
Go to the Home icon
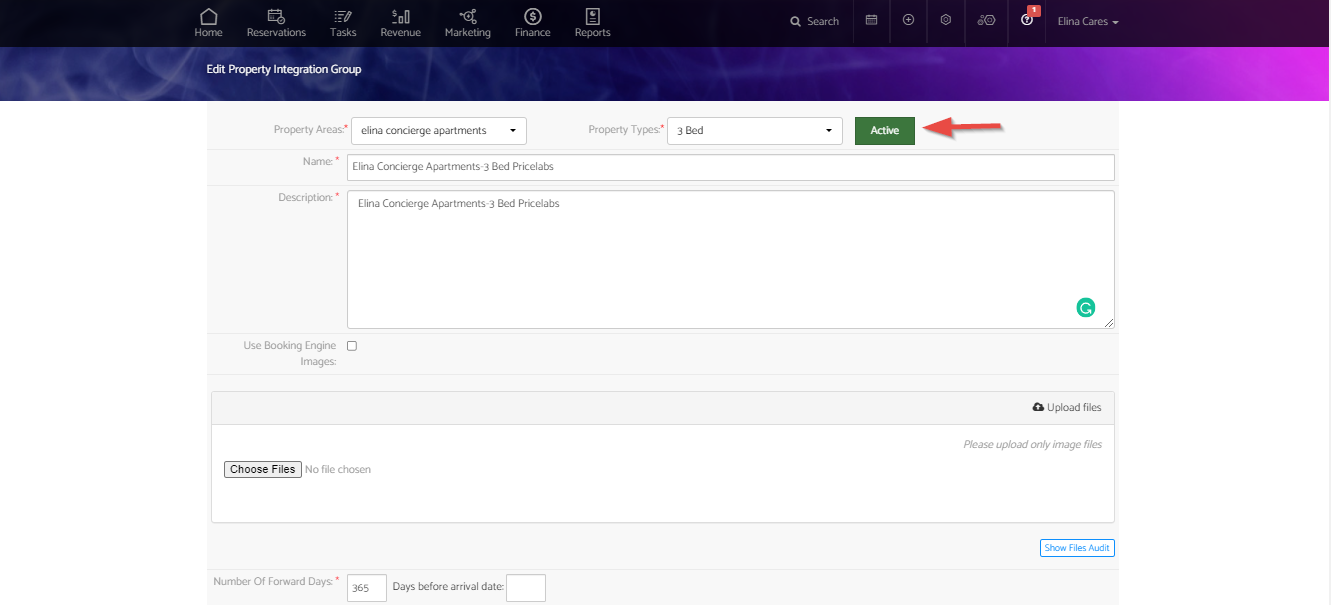pos(208,22)
